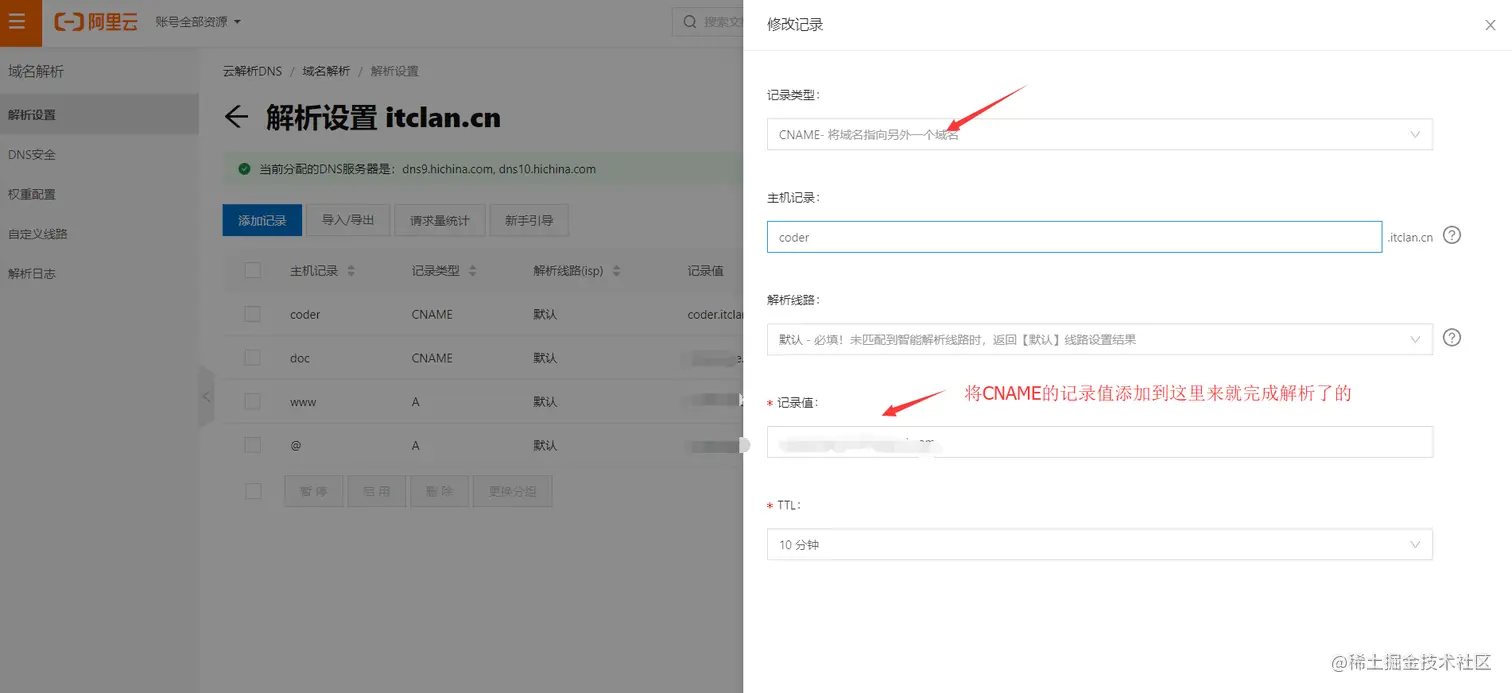Viewport: 1512px width, 693px height.
Task: Click the doc host record cell
Action: pos(300,358)
